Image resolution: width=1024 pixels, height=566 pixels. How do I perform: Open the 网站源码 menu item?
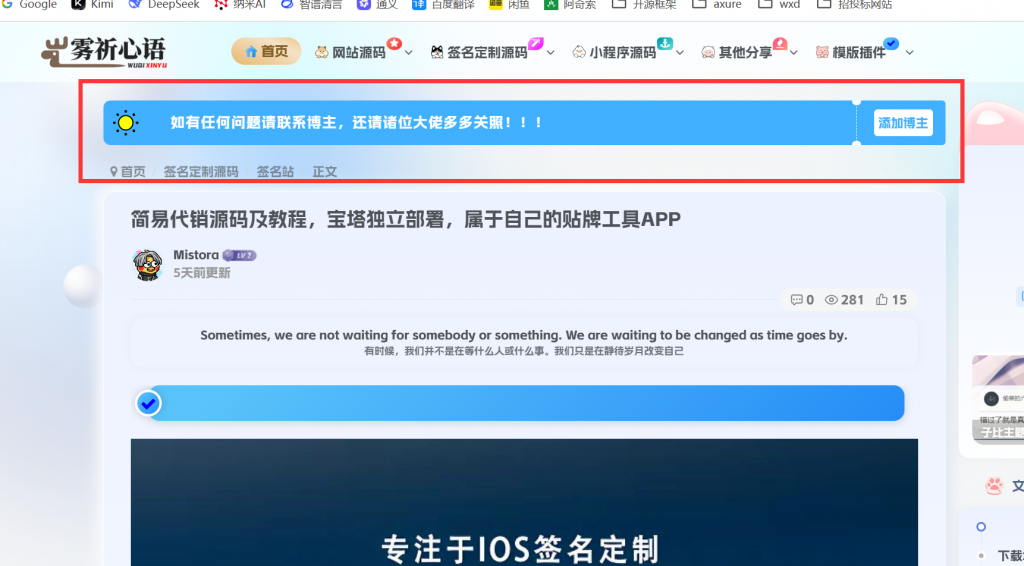(x=359, y=52)
